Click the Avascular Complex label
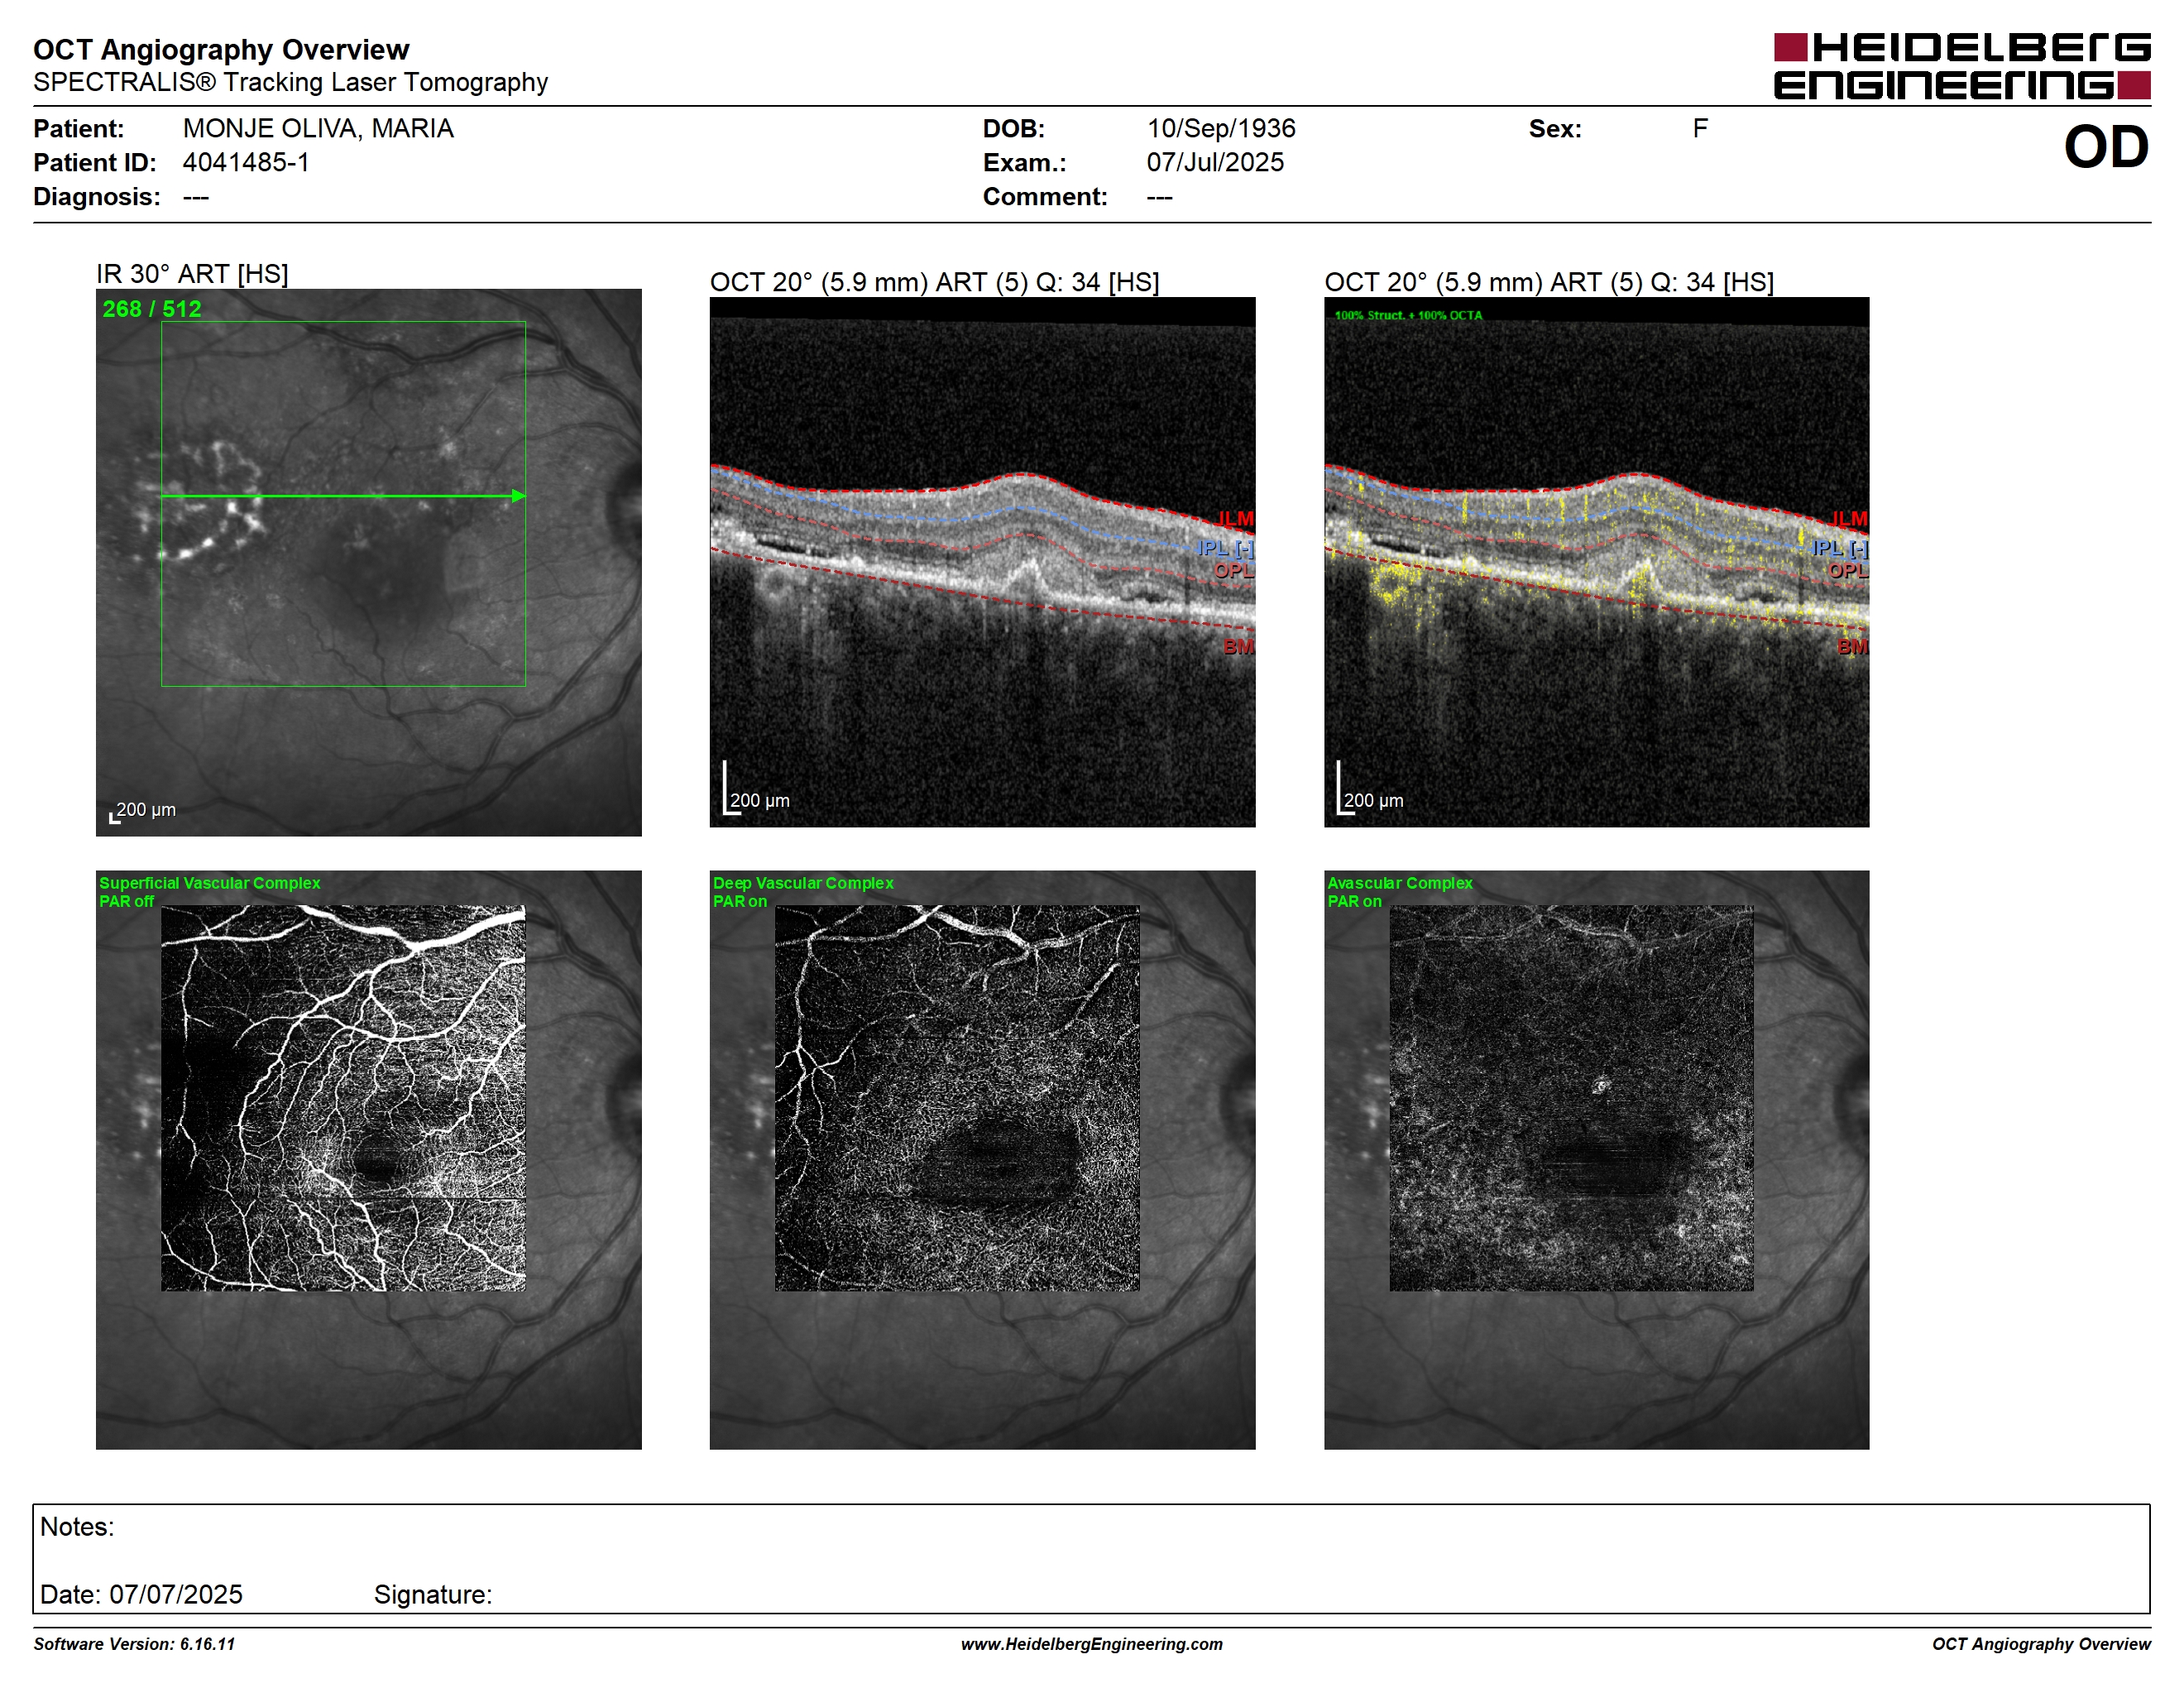The image size is (2184, 1688). 1400,883
